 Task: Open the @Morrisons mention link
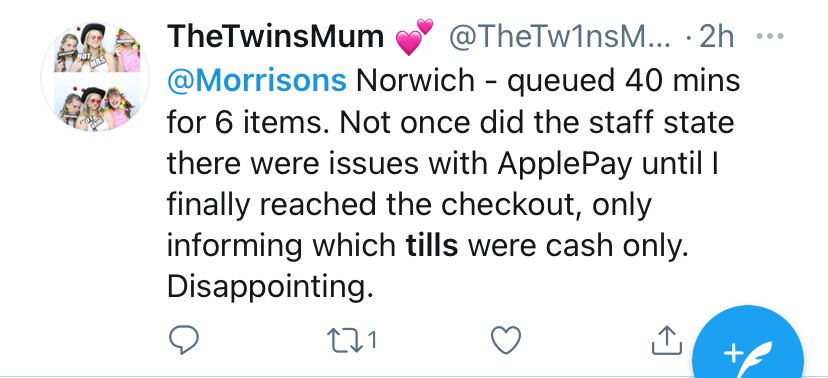click(x=257, y=81)
